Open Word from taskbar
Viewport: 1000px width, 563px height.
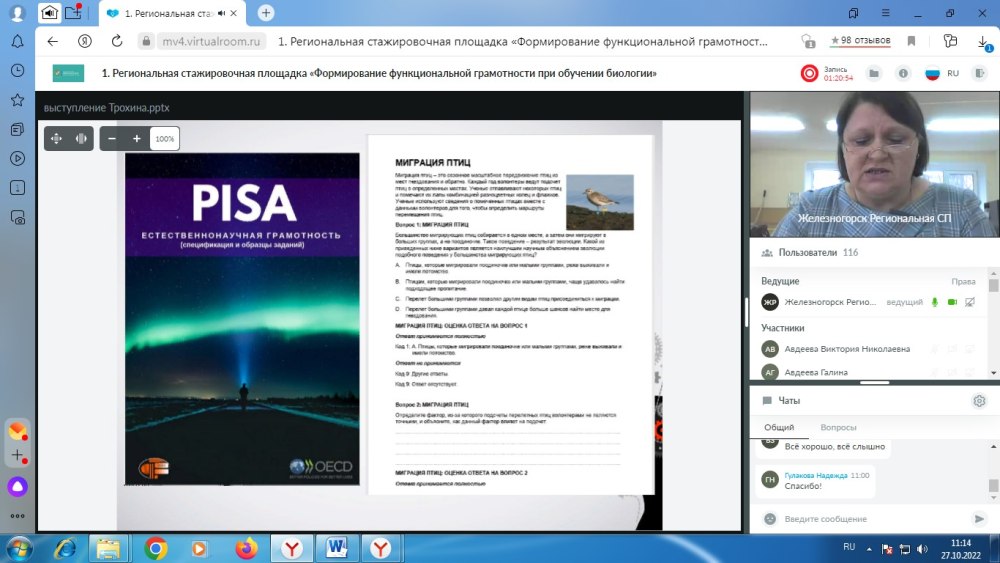coord(336,548)
